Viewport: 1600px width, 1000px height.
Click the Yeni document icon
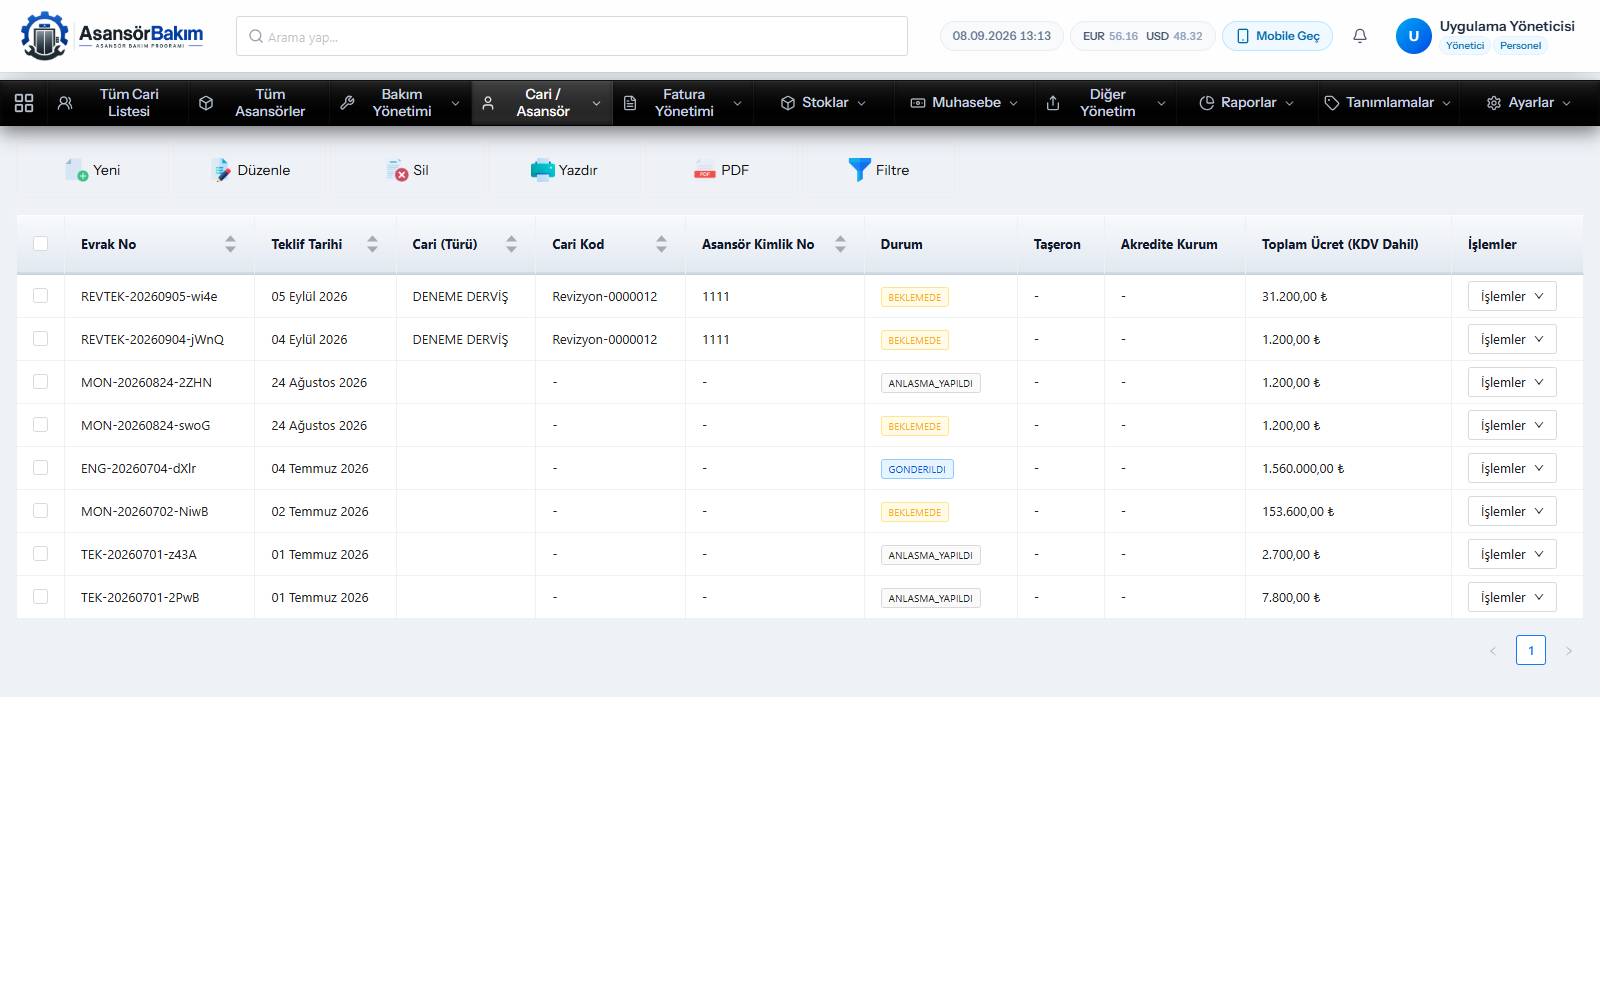click(77, 170)
